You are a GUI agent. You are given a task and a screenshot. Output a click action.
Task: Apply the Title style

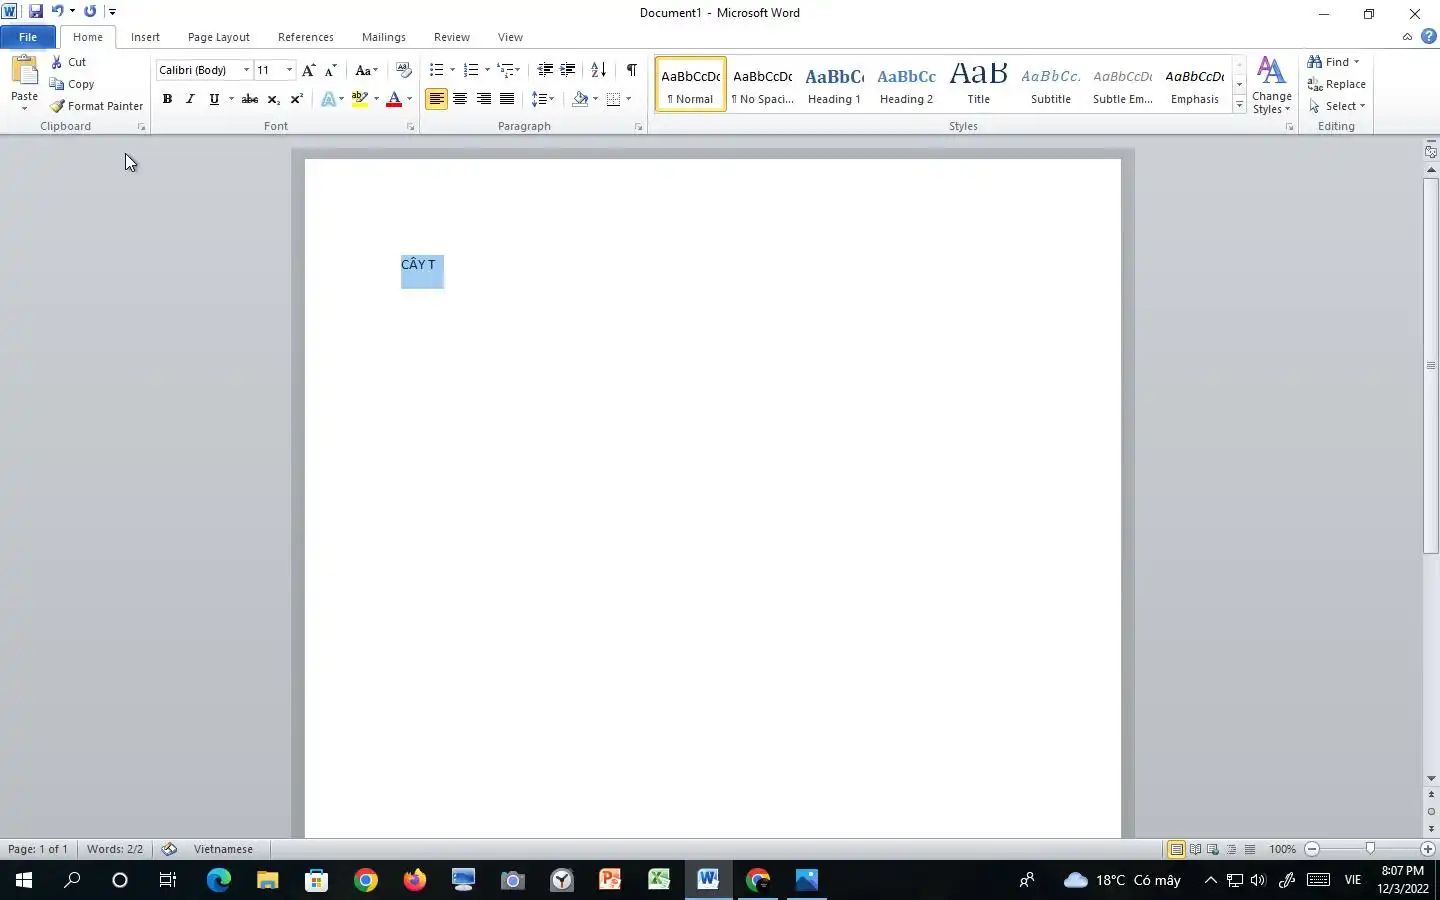point(978,84)
